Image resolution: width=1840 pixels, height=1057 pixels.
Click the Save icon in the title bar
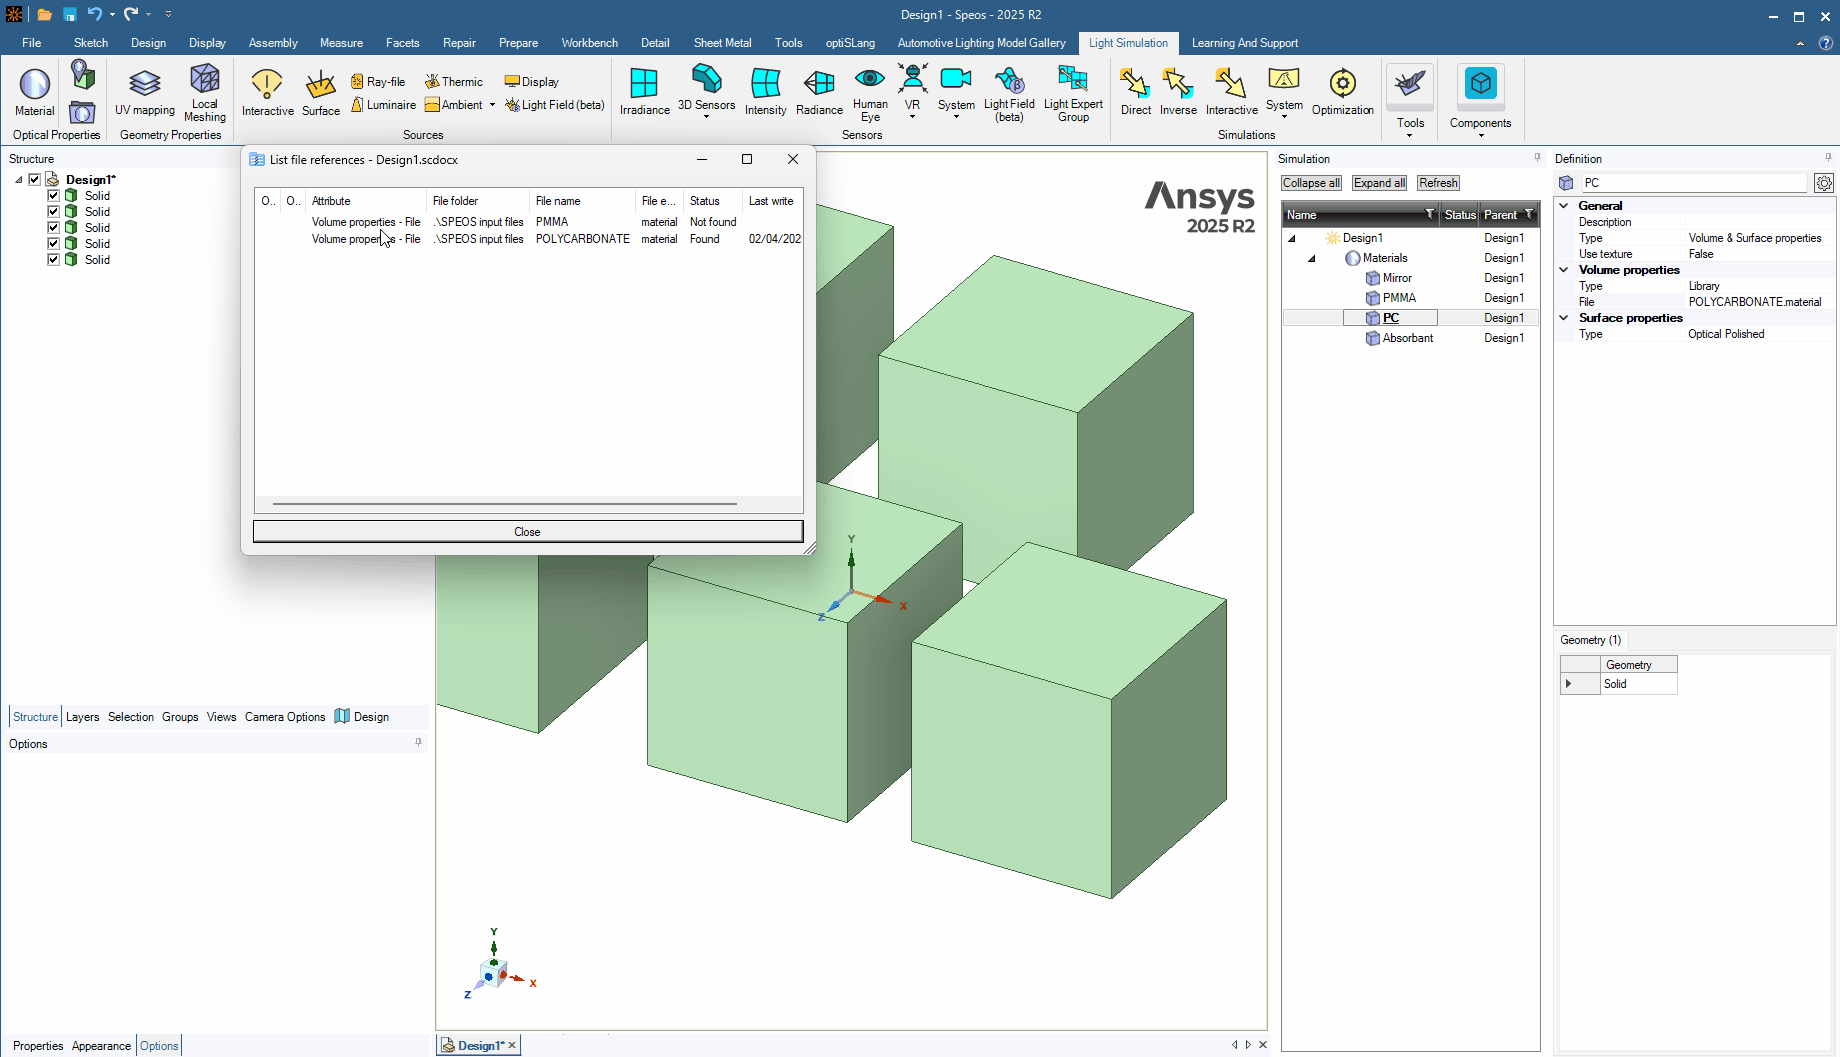(70, 14)
